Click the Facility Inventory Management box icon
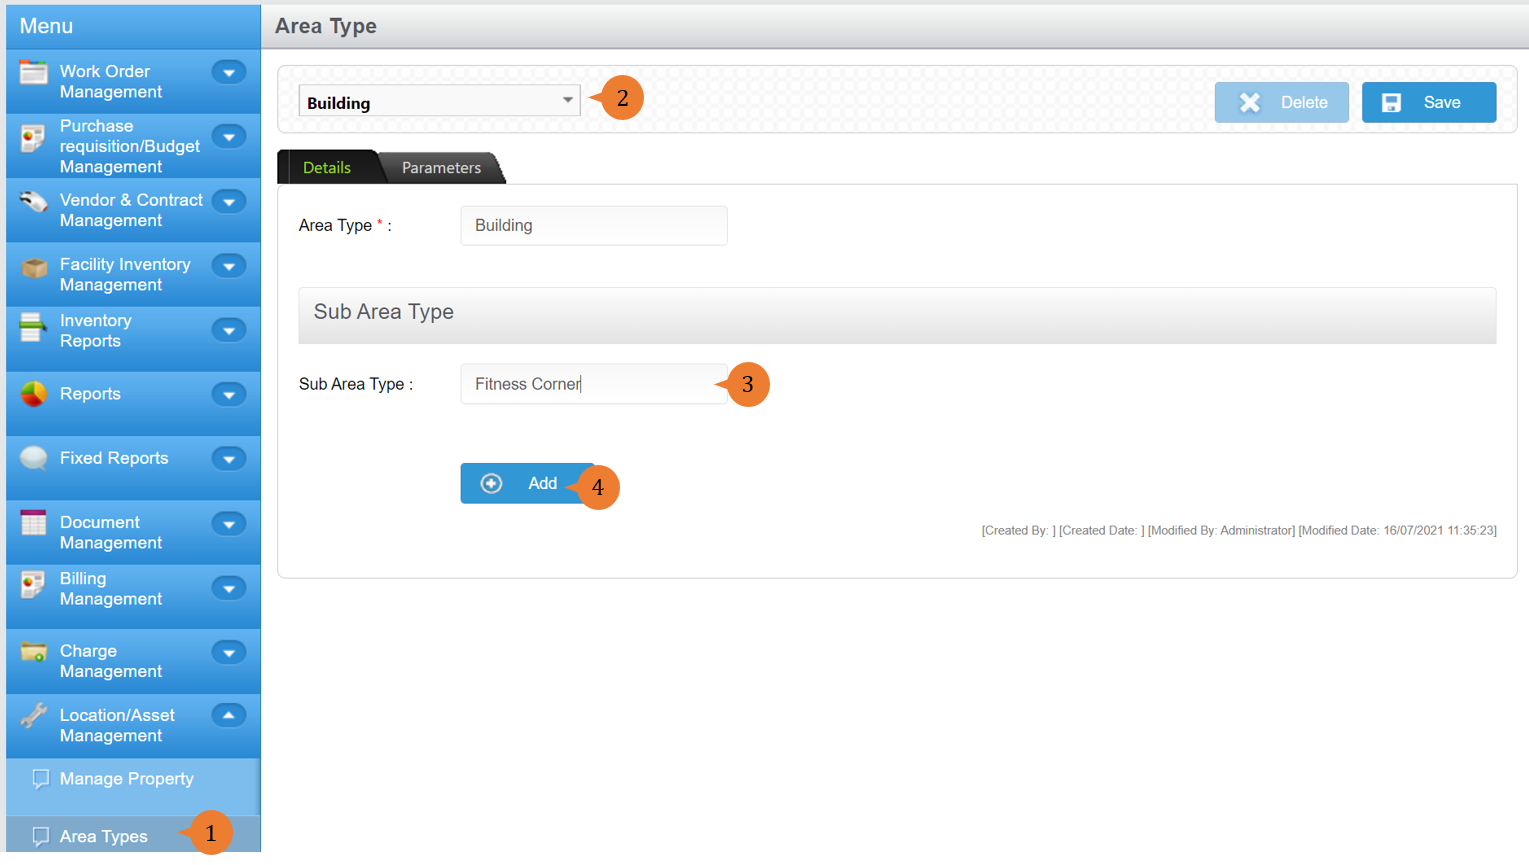Viewport: 1529px width, 865px height. [x=34, y=267]
